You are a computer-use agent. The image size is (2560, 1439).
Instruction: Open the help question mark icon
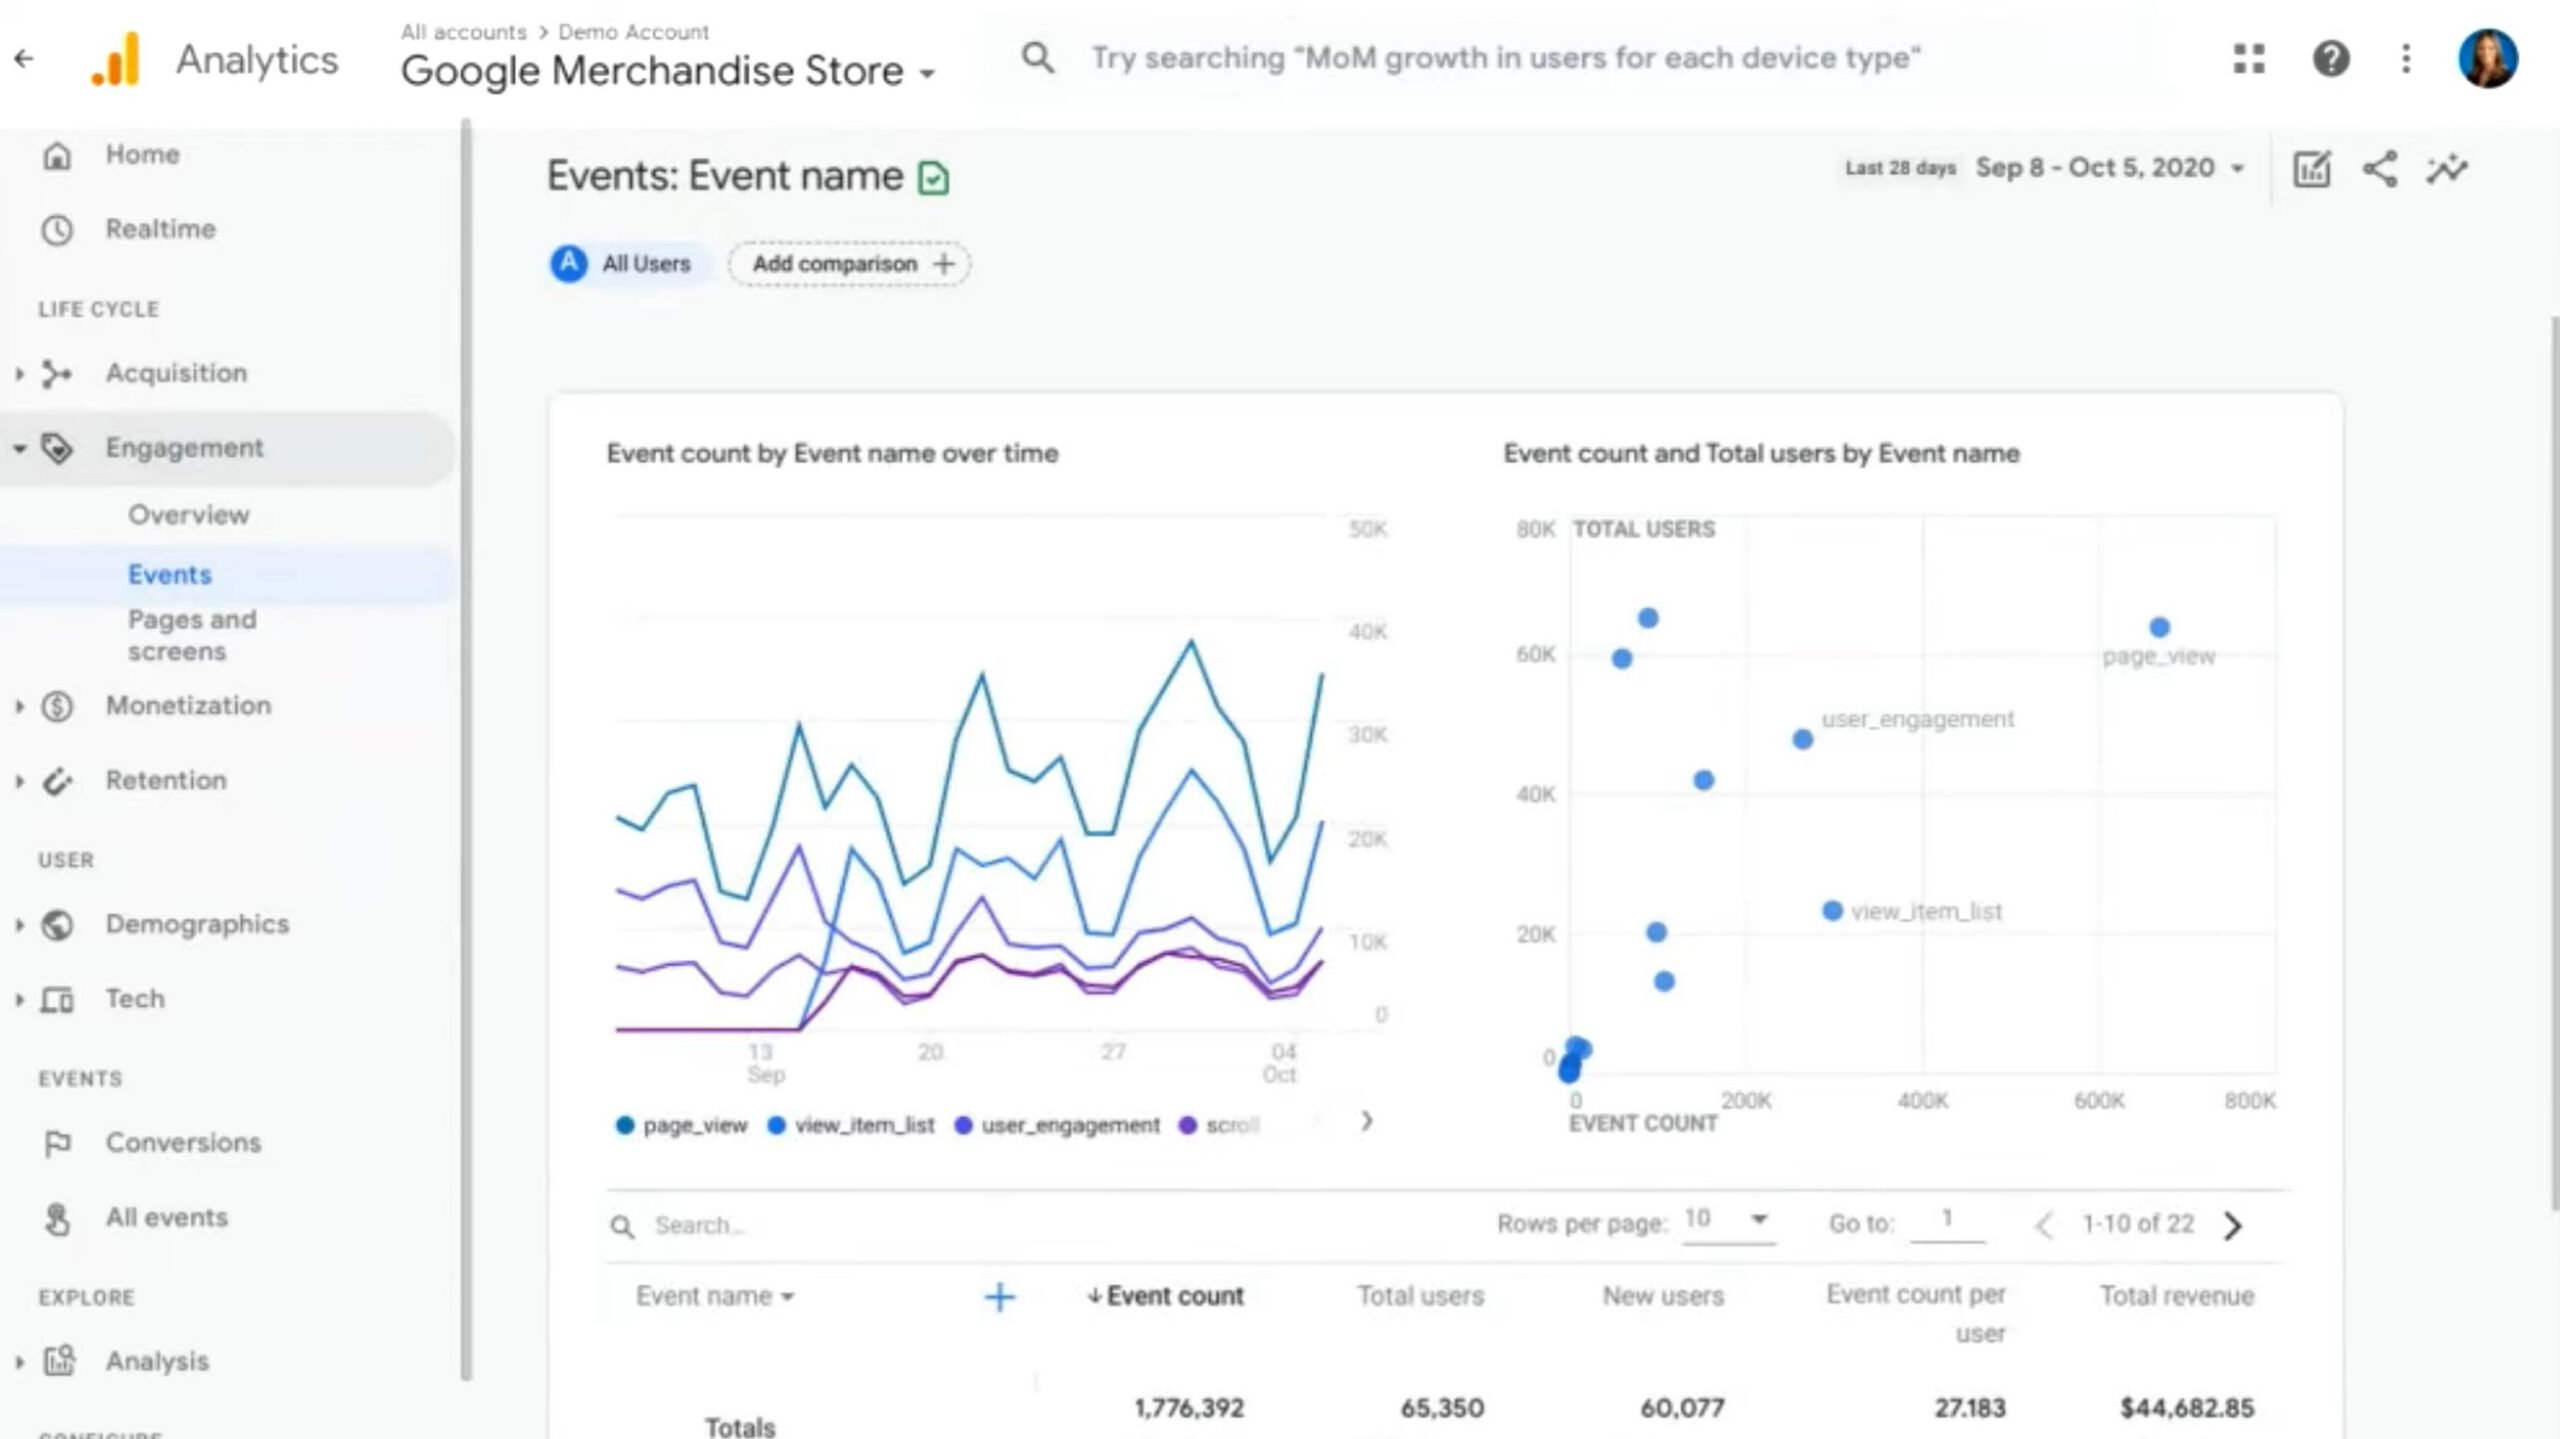[x=2331, y=59]
